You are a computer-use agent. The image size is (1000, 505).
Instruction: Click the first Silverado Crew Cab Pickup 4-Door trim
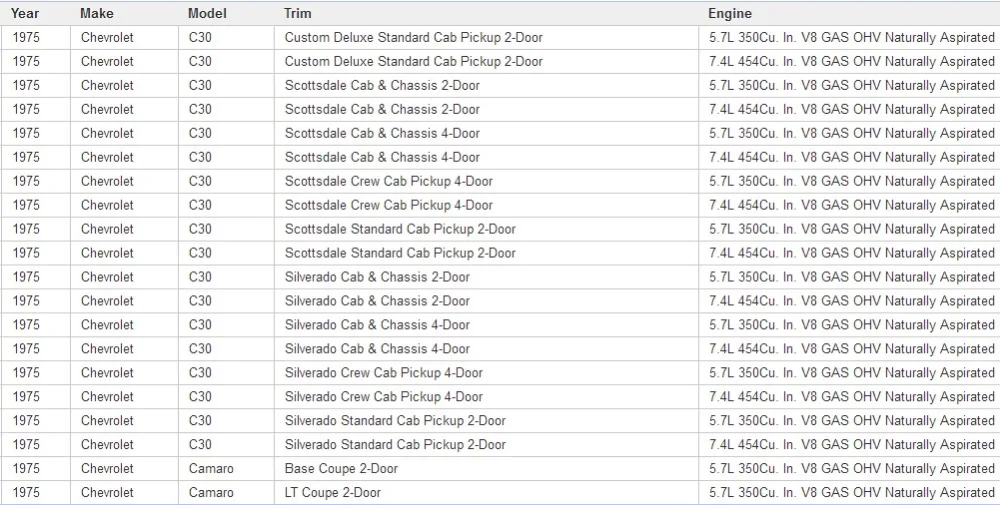383,373
